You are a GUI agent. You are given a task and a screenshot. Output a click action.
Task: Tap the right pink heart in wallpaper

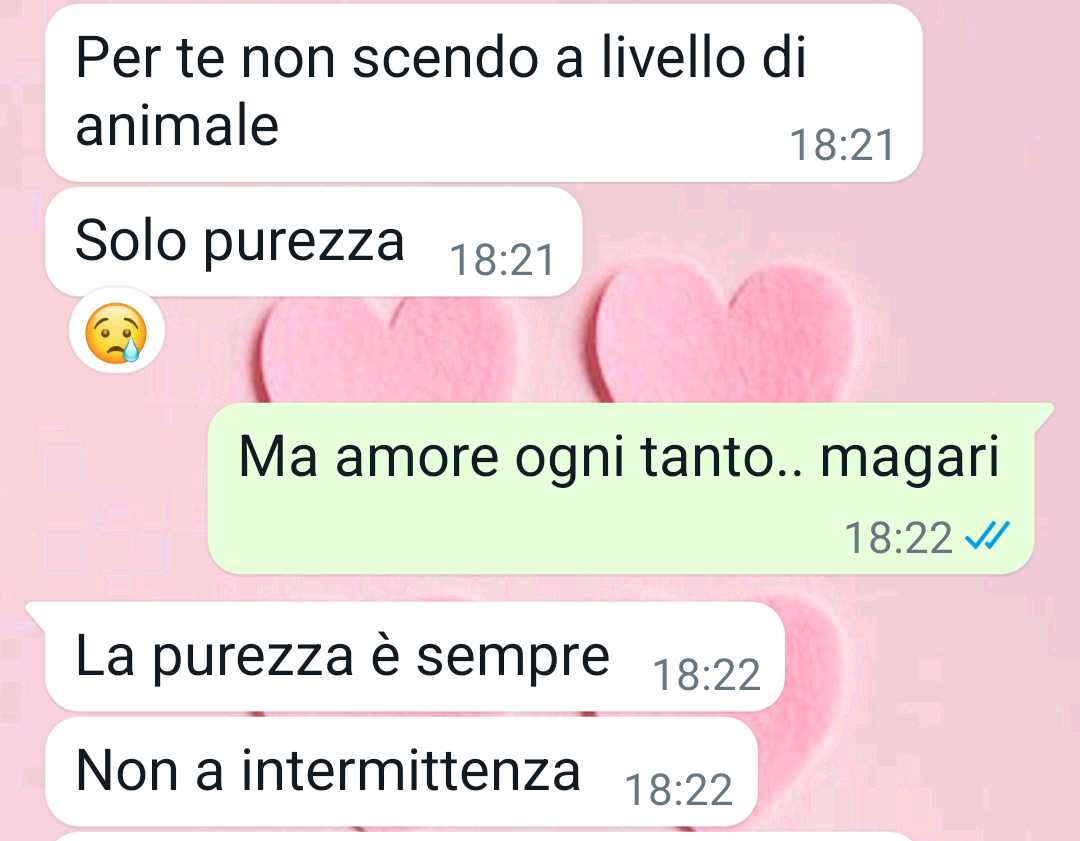pos(723,331)
